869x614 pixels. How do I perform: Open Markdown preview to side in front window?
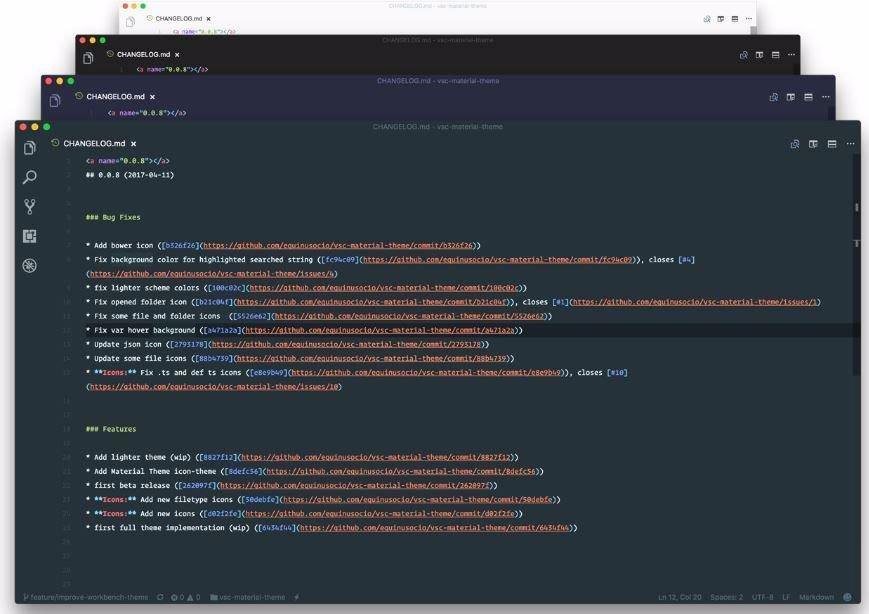point(795,144)
